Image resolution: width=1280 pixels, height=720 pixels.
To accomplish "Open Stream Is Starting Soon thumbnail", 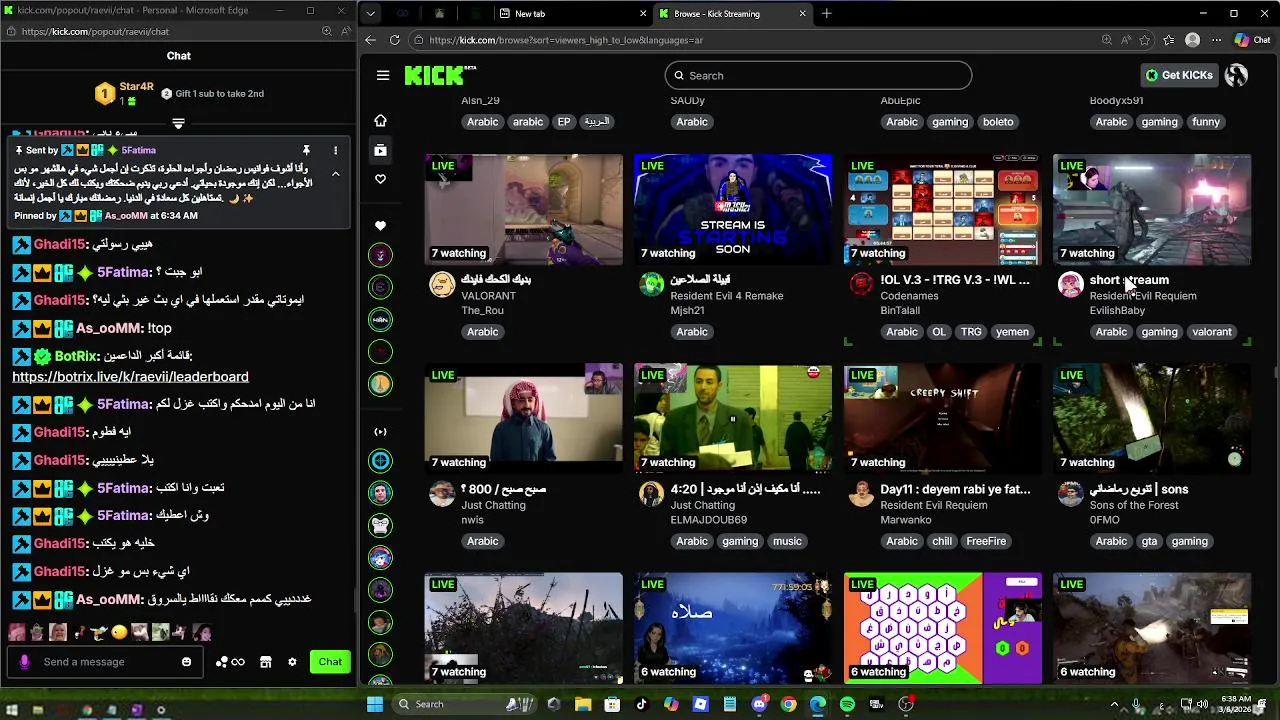I will (732, 209).
